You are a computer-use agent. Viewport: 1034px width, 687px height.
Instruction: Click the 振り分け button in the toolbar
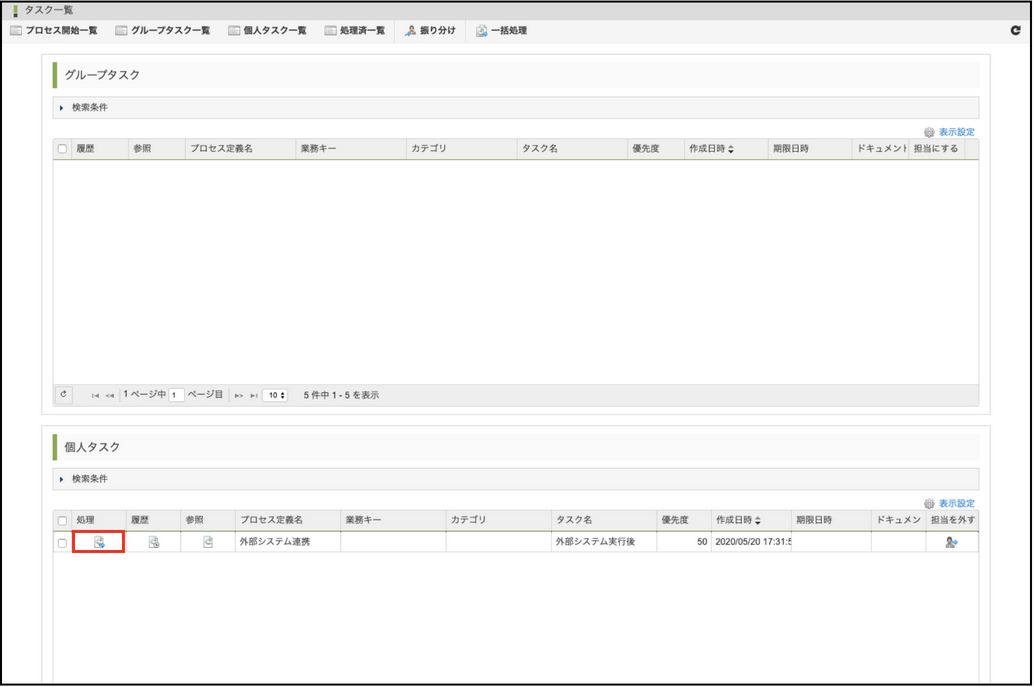430,30
